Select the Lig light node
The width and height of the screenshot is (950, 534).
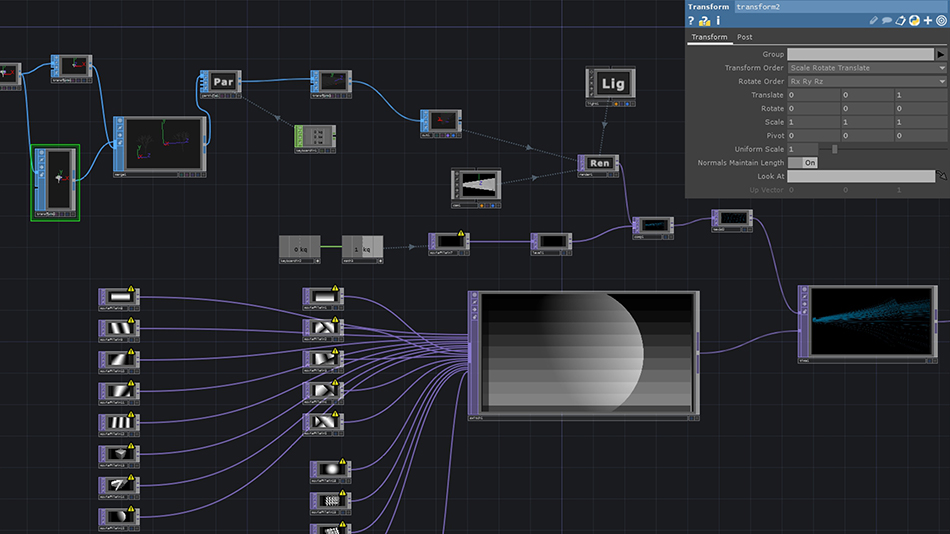(x=613, y=85)
